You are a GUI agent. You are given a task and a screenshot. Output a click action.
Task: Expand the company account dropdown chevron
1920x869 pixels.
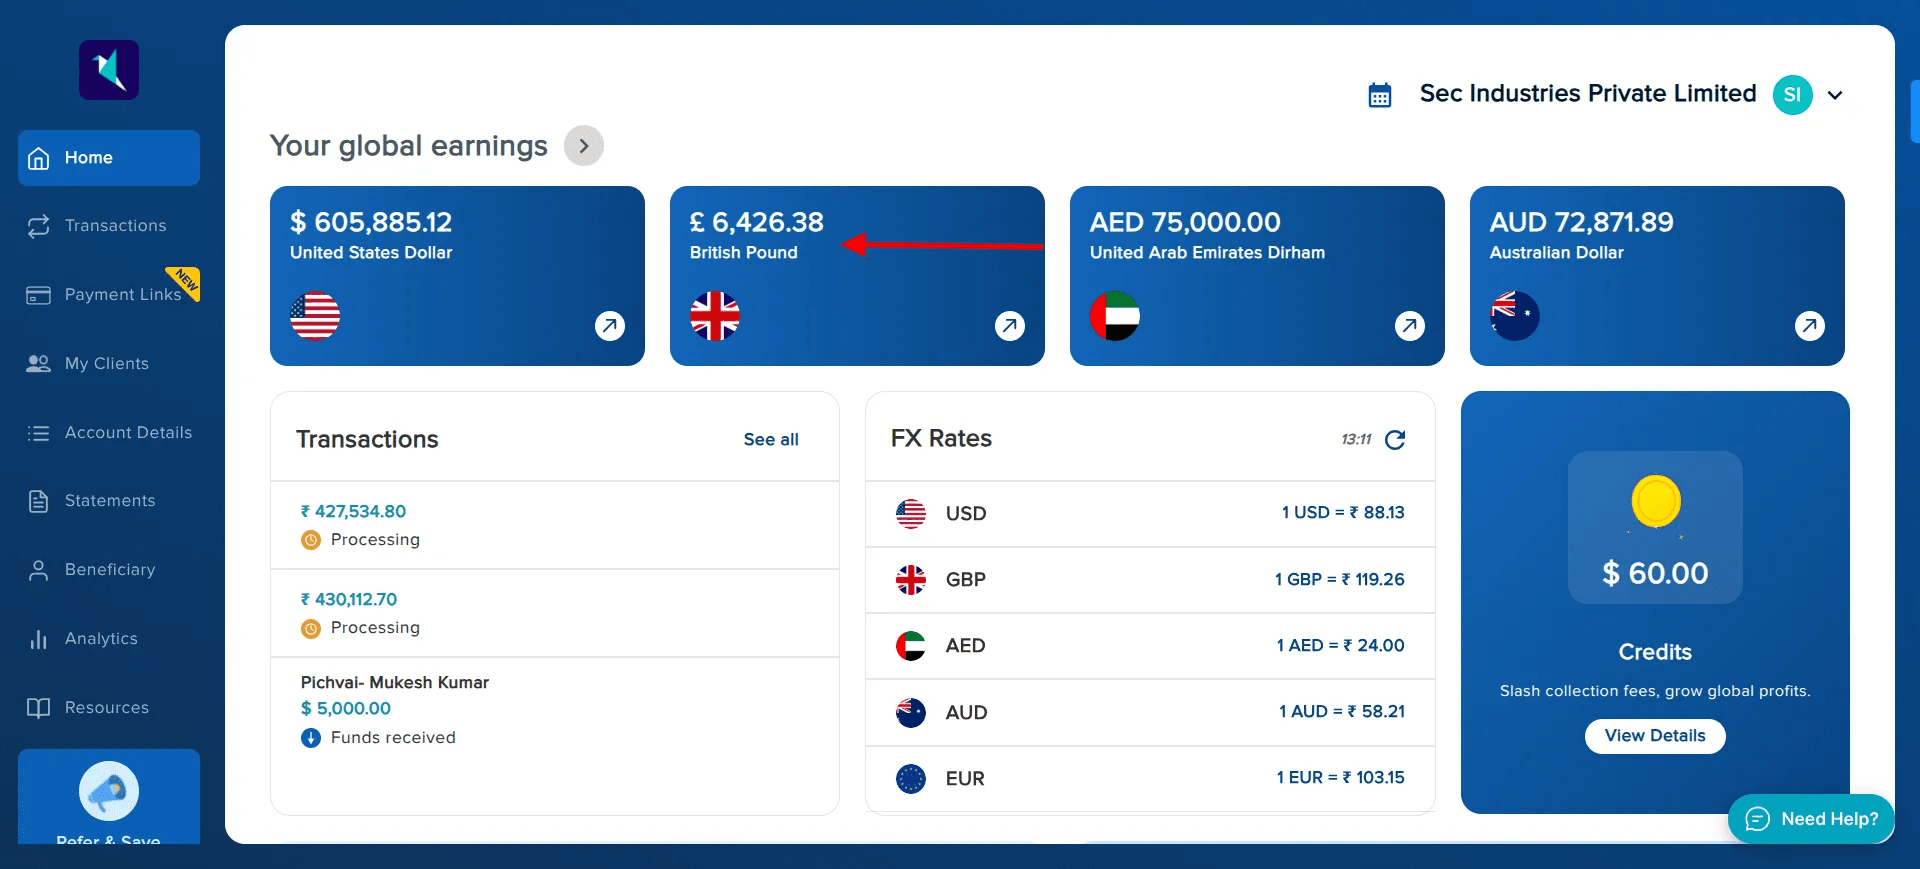(1835, 96)
